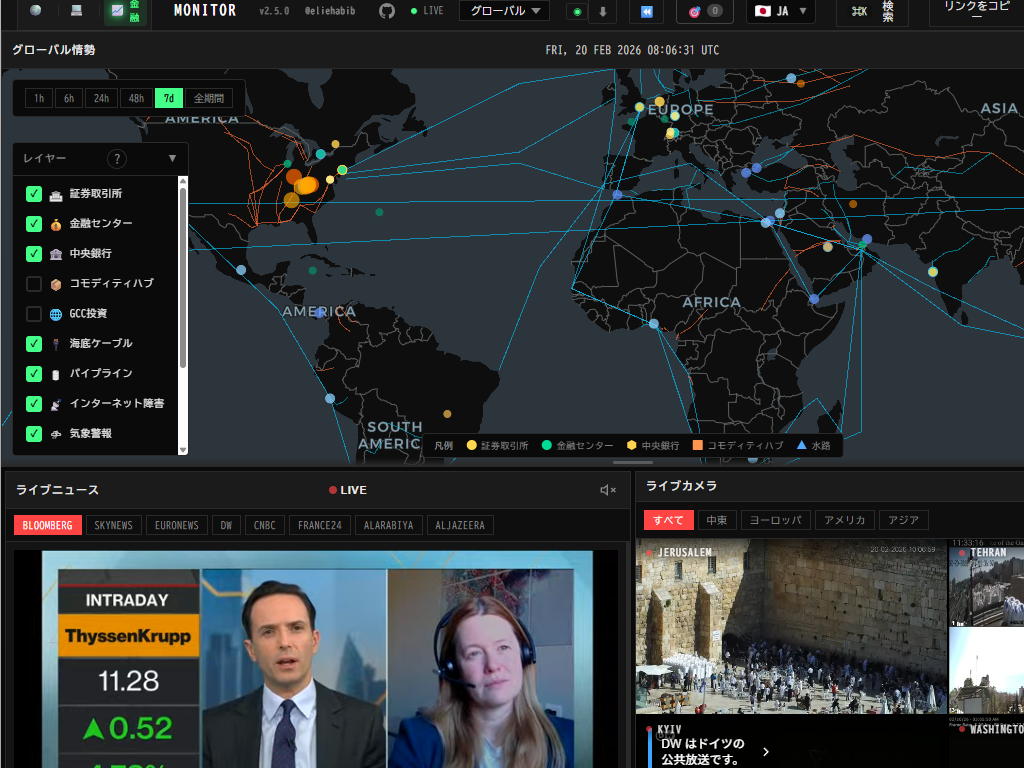Click the green status indicator button
This screenshot has height=768, width=1024.
(x=577, y=11)
